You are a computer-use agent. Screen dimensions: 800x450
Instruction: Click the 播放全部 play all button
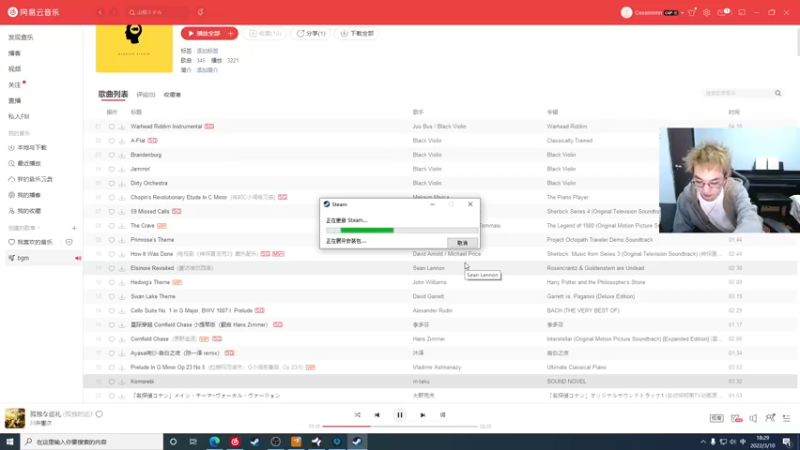[x=203, y=33]
